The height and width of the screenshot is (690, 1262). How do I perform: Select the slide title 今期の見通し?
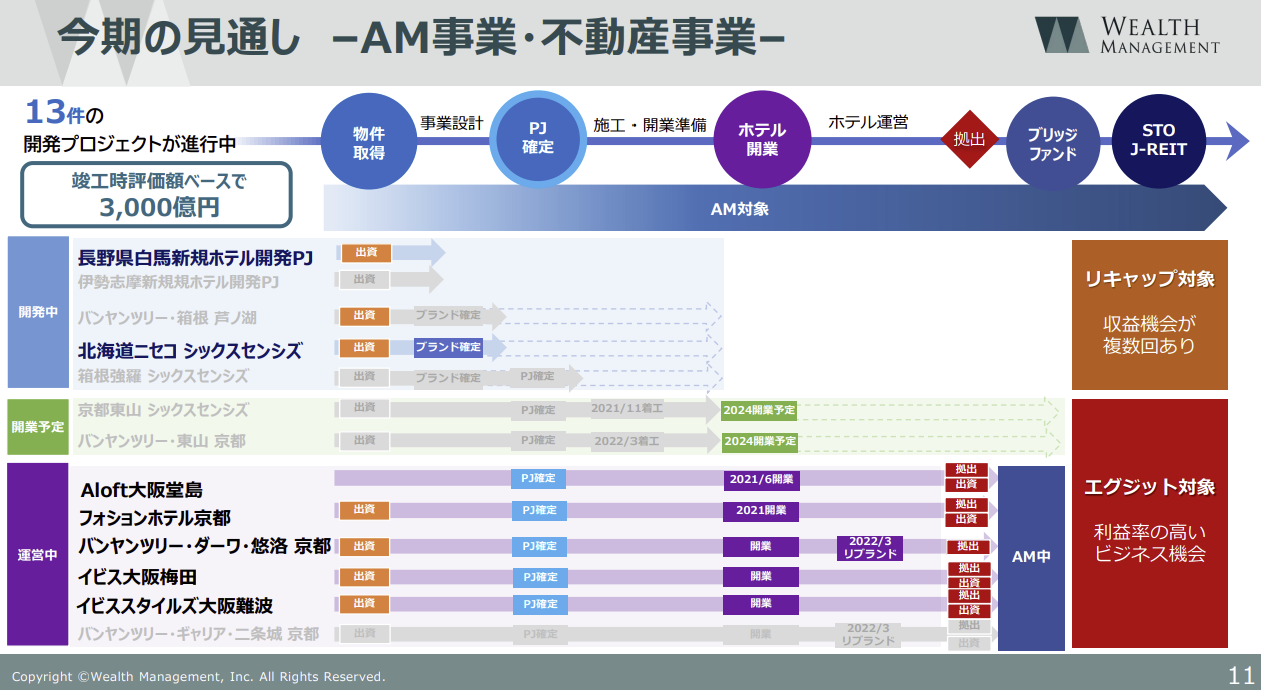click(x=180, y=37)
